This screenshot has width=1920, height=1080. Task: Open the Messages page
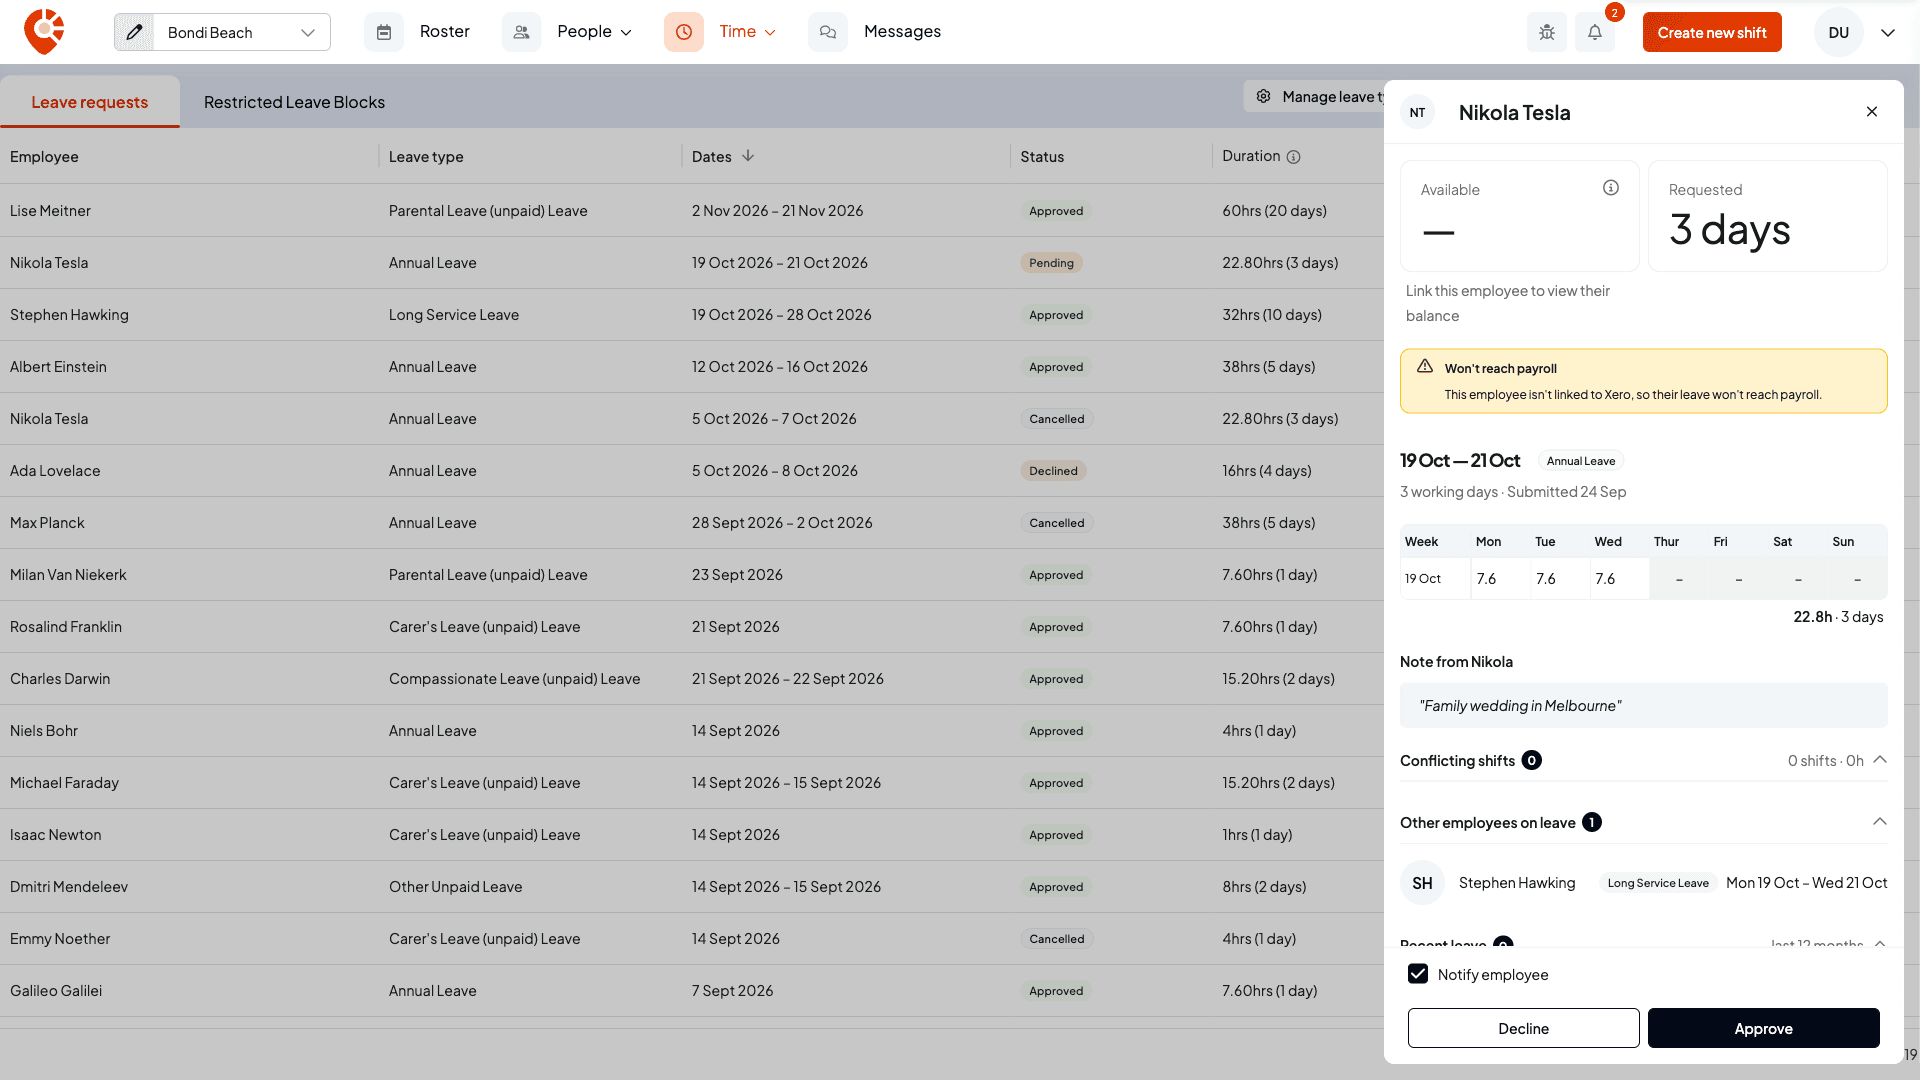tap(902, 32)
